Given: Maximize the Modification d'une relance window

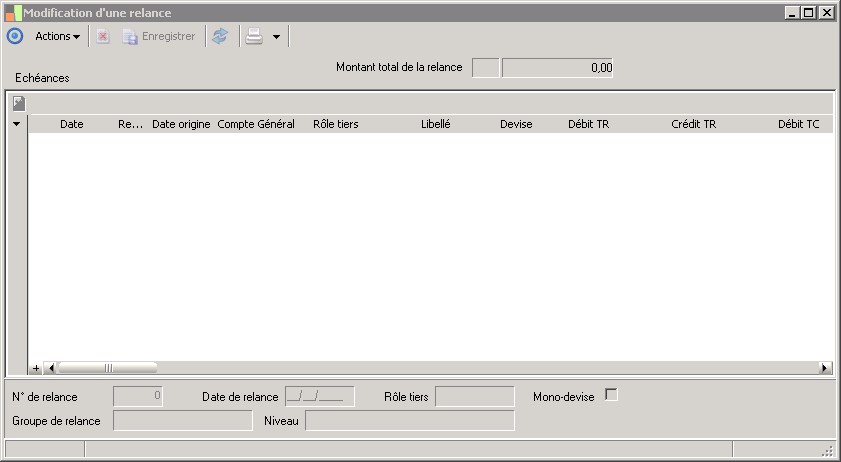Looking at the screenshot, I should tap(809, 13).
